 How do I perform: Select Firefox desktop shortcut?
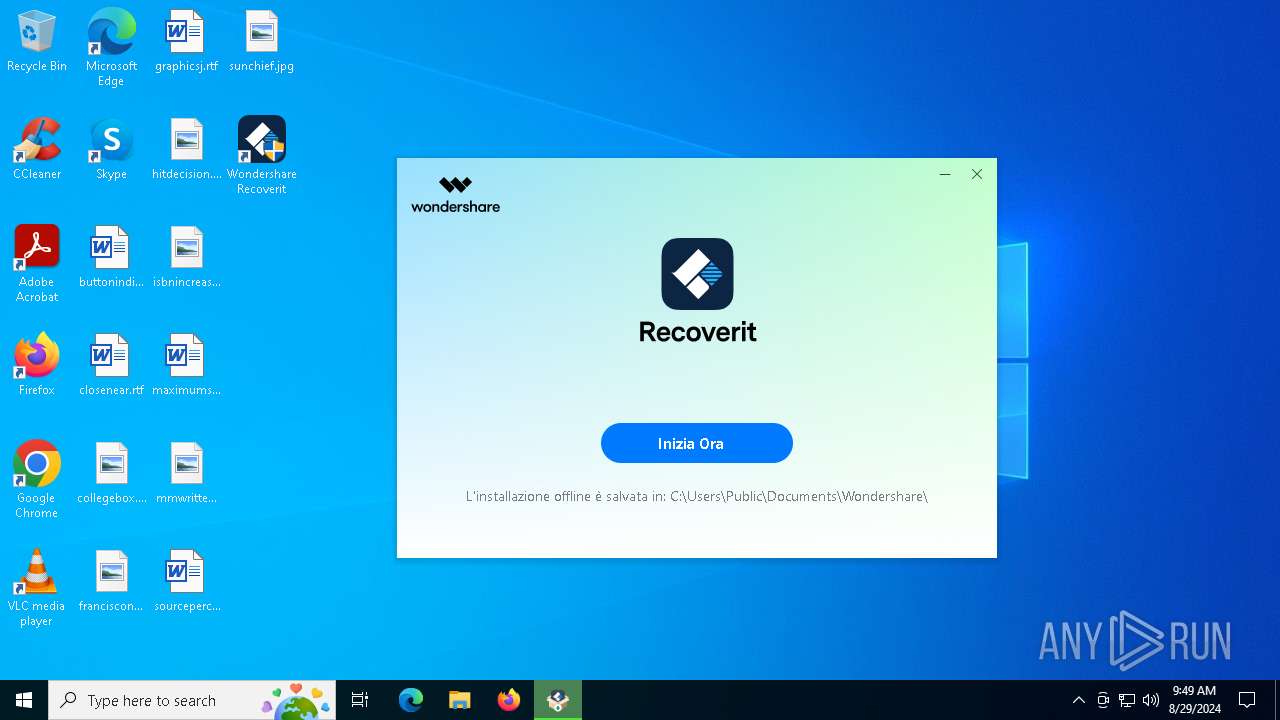point(37,365)
